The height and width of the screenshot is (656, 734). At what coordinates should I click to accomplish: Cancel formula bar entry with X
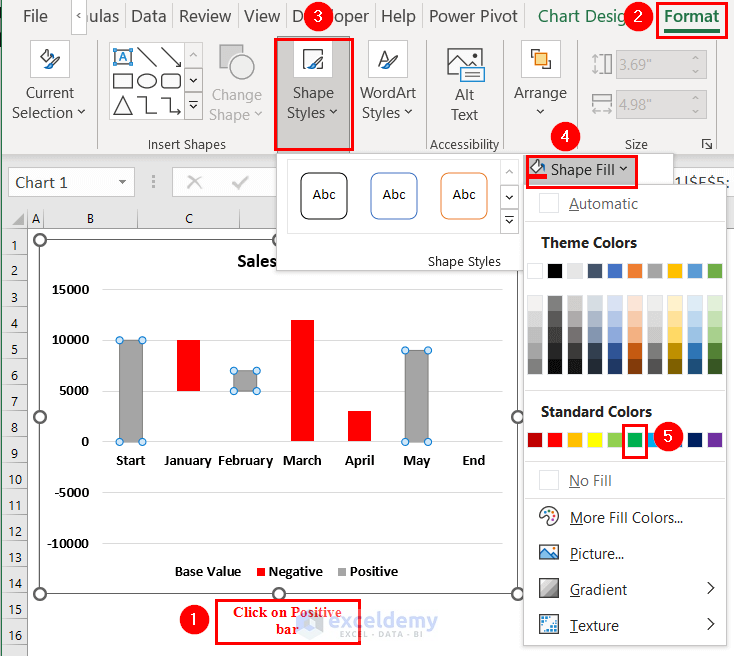click(194, 182)
